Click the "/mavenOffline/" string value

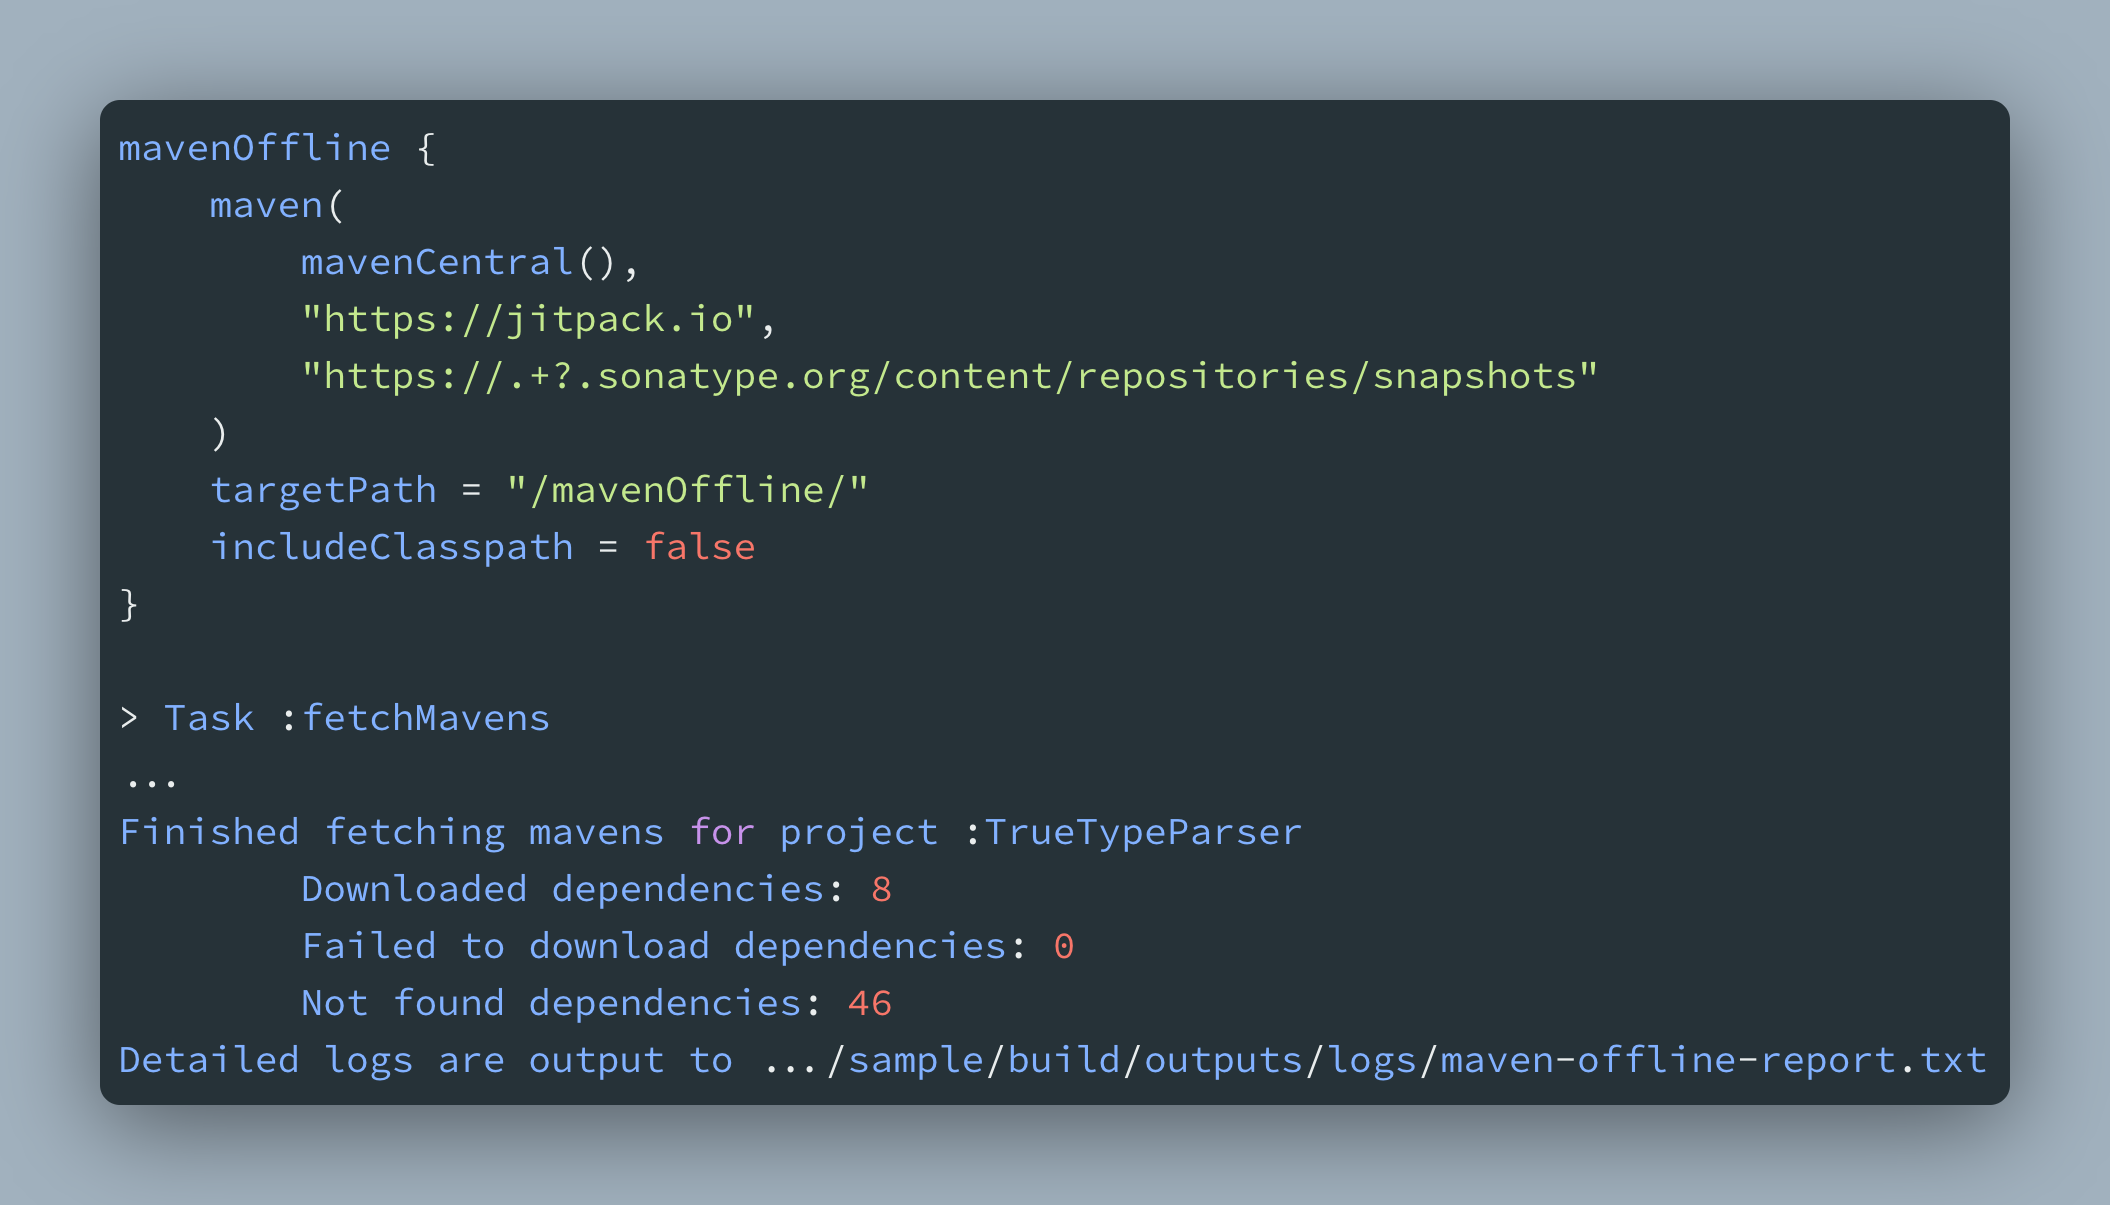[x=688, y=490]
